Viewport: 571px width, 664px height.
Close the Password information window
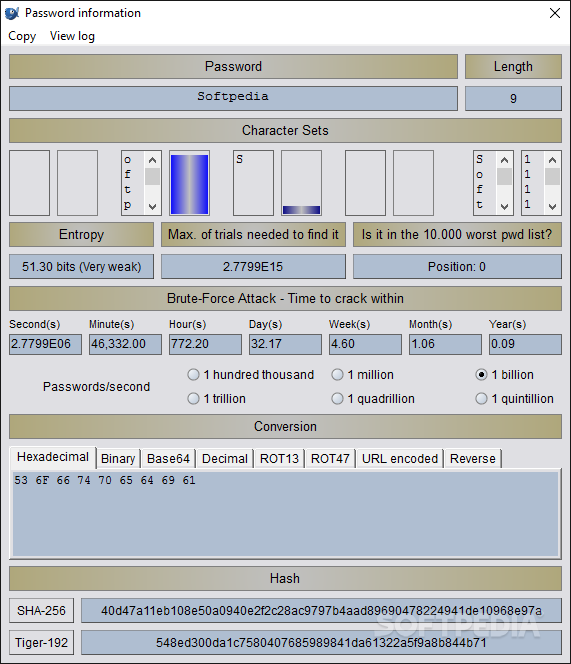554,13
